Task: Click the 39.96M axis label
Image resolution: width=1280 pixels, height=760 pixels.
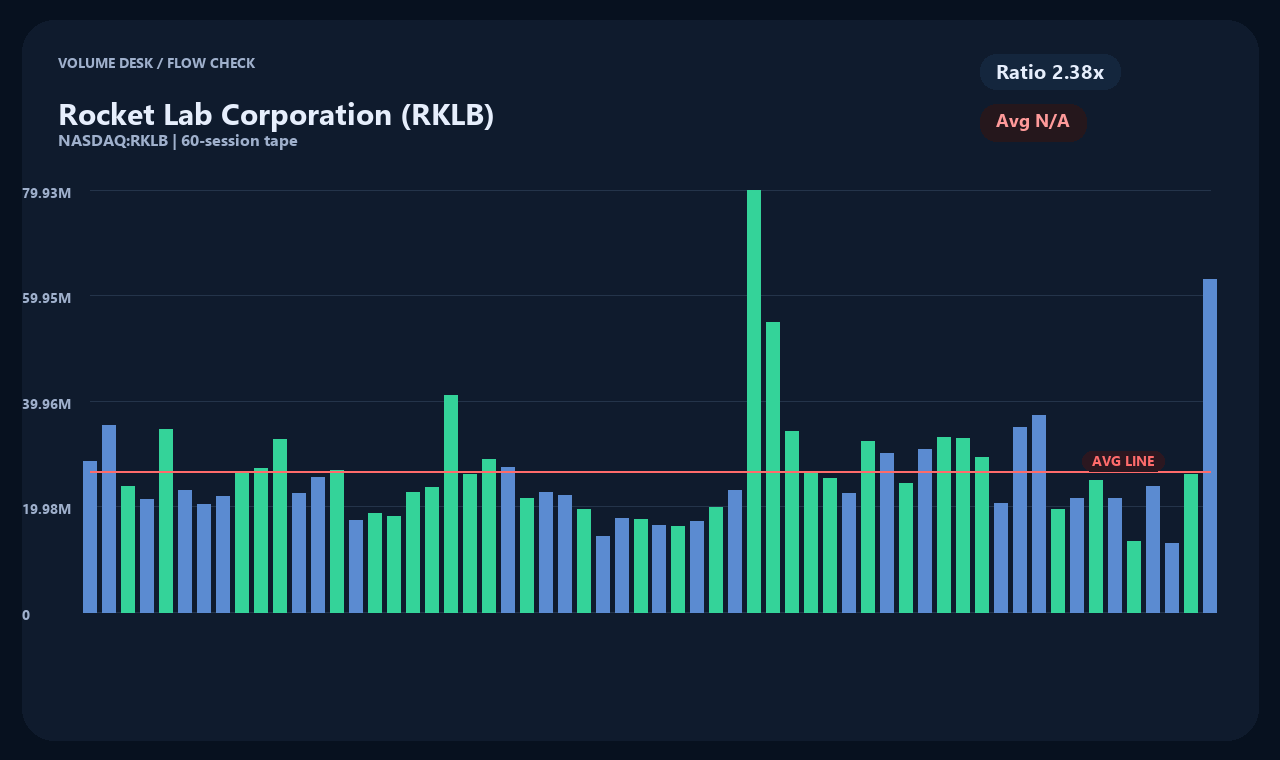Action: 47,404
